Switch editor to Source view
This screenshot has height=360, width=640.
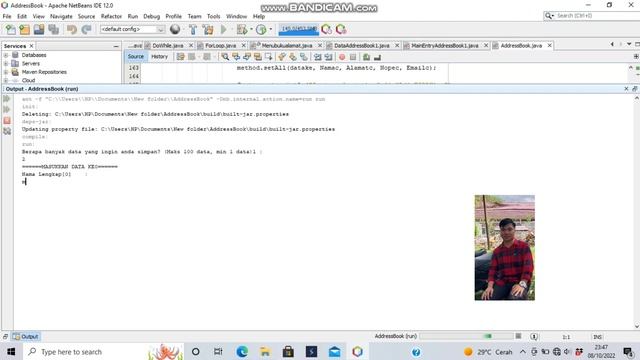point(136,57)
